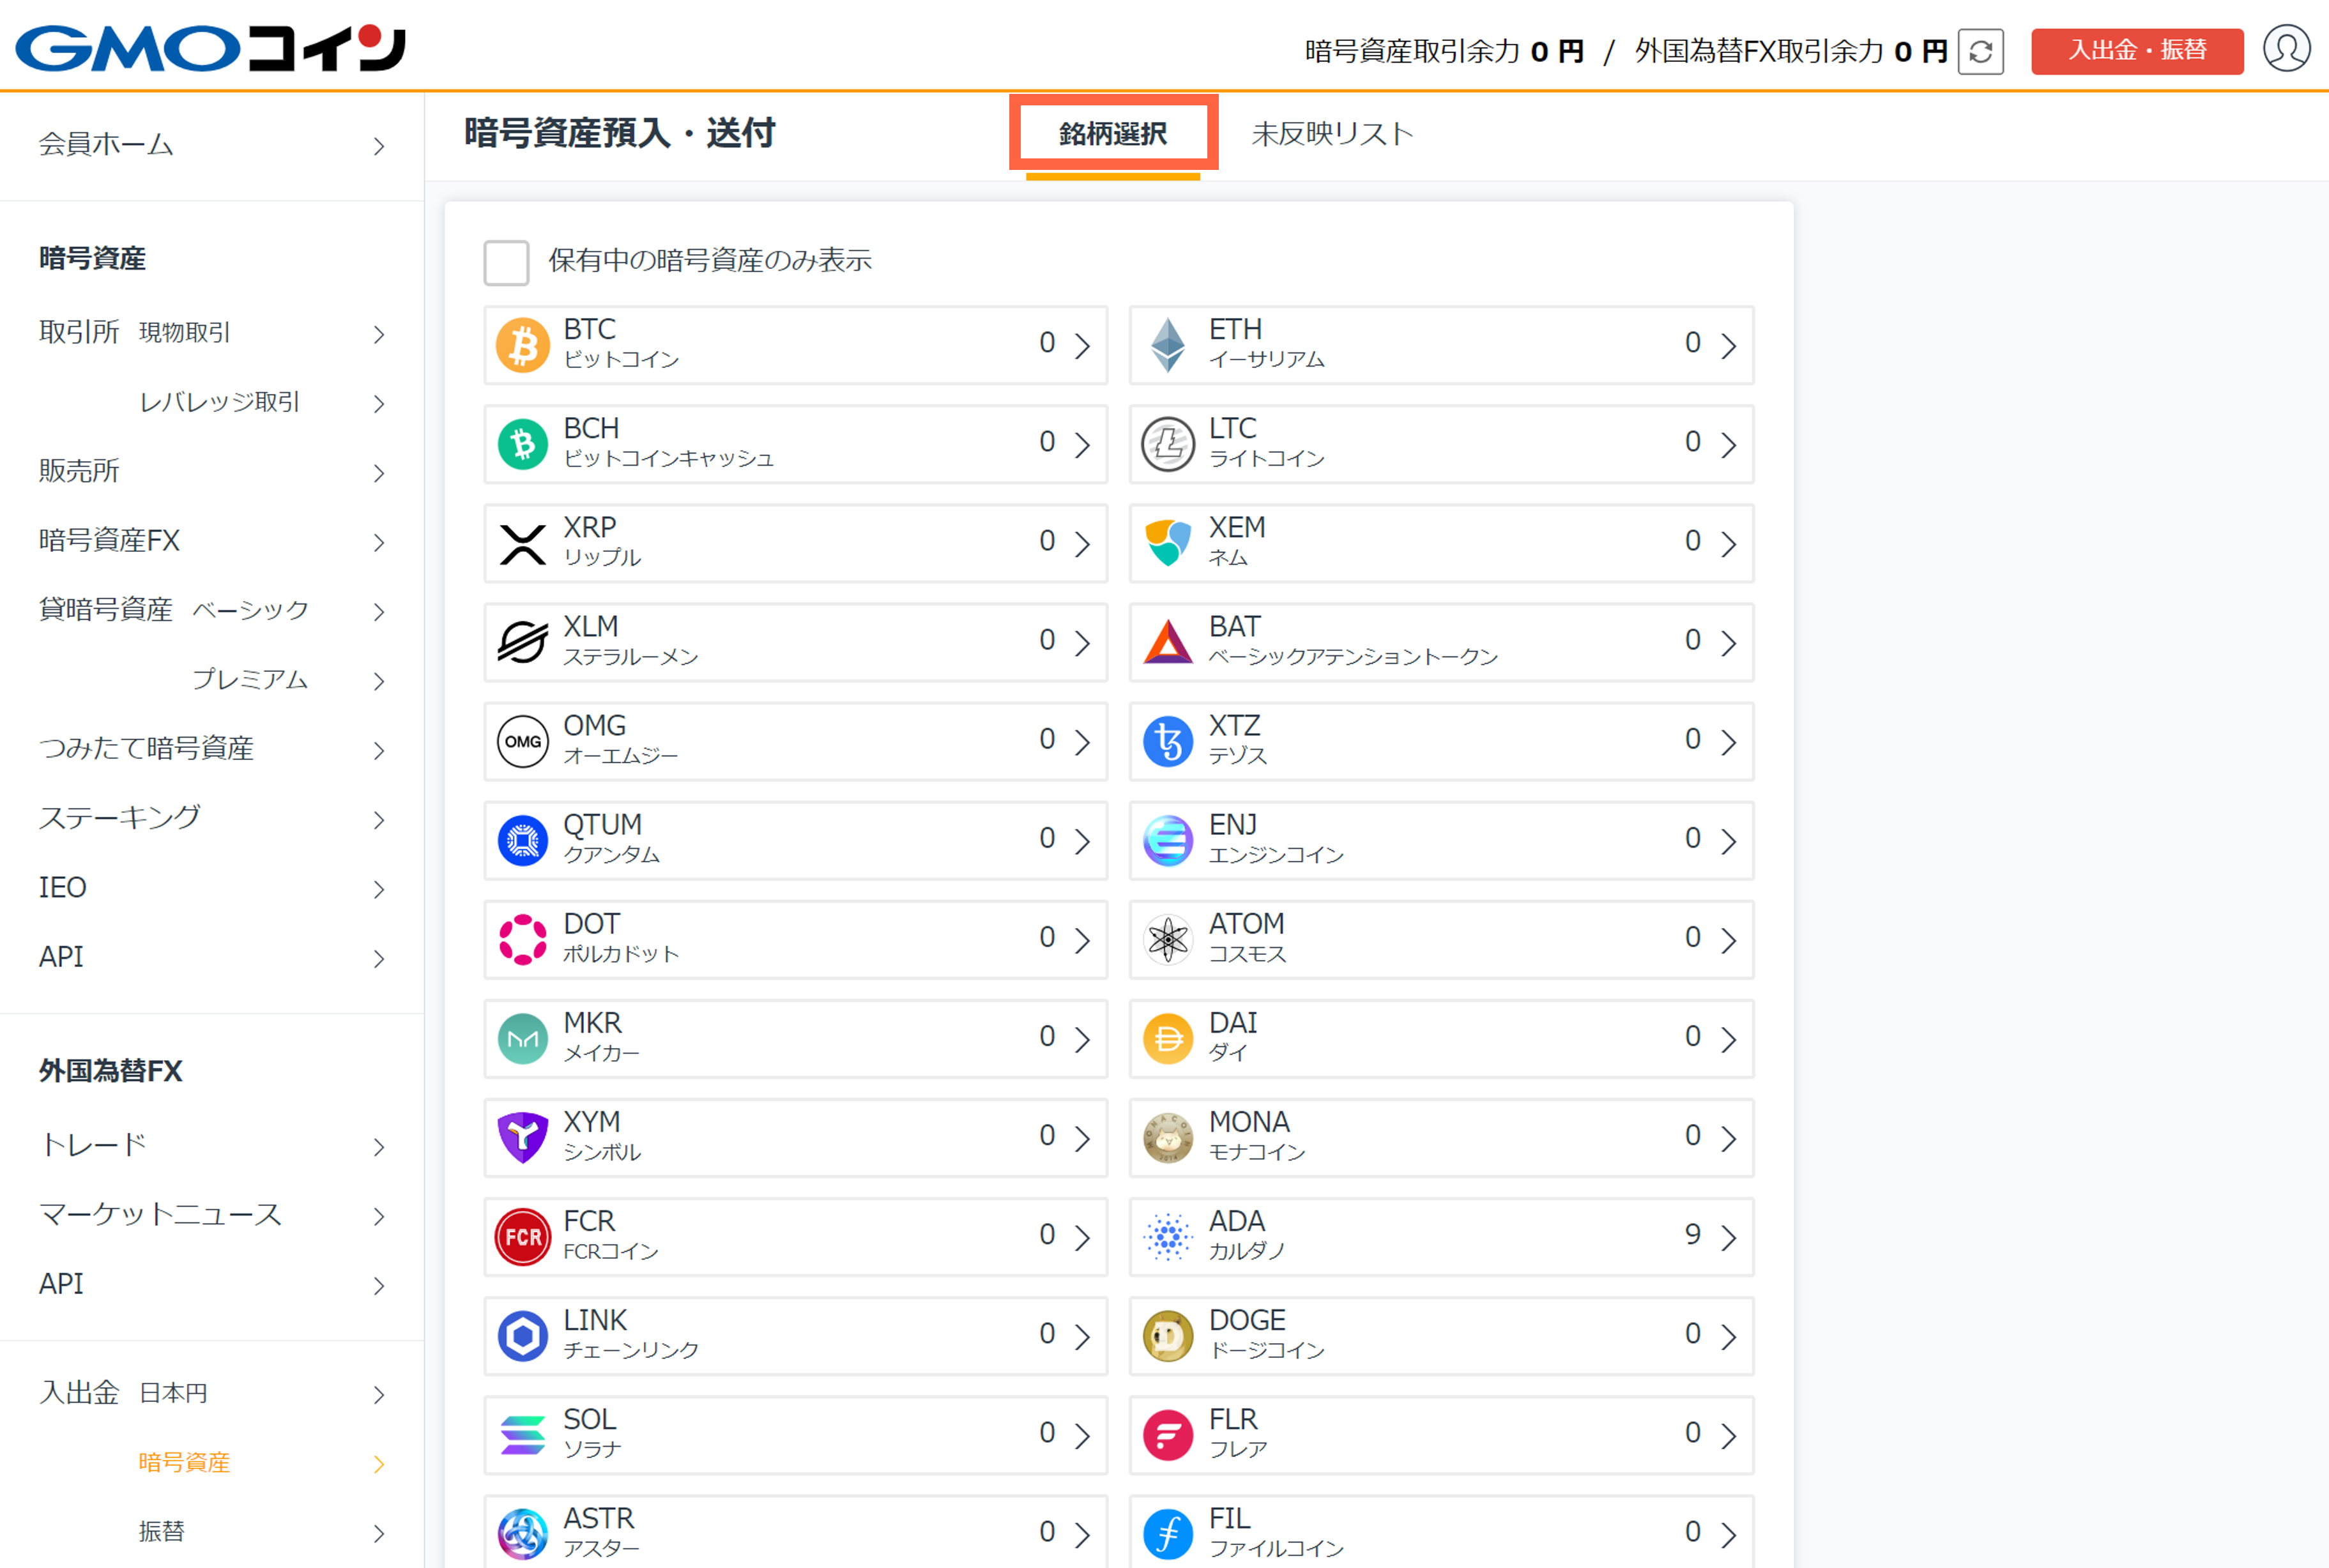Image resolution: width=2329 pixels, height=1568 pixels.
Task: Expand the ステーキング sidebar chevron
Action: click(379, 820)
